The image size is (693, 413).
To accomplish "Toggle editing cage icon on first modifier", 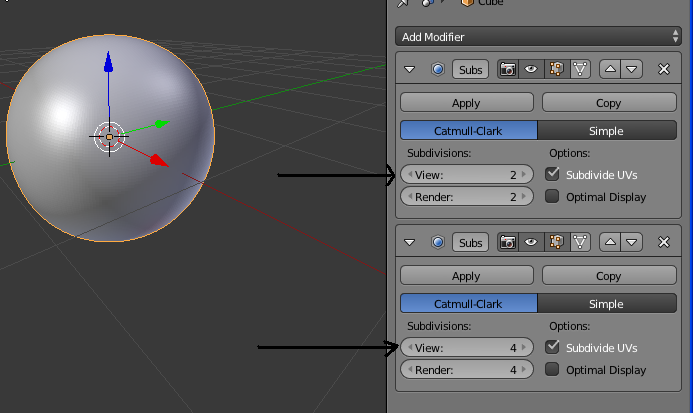I will click(580, 69).
